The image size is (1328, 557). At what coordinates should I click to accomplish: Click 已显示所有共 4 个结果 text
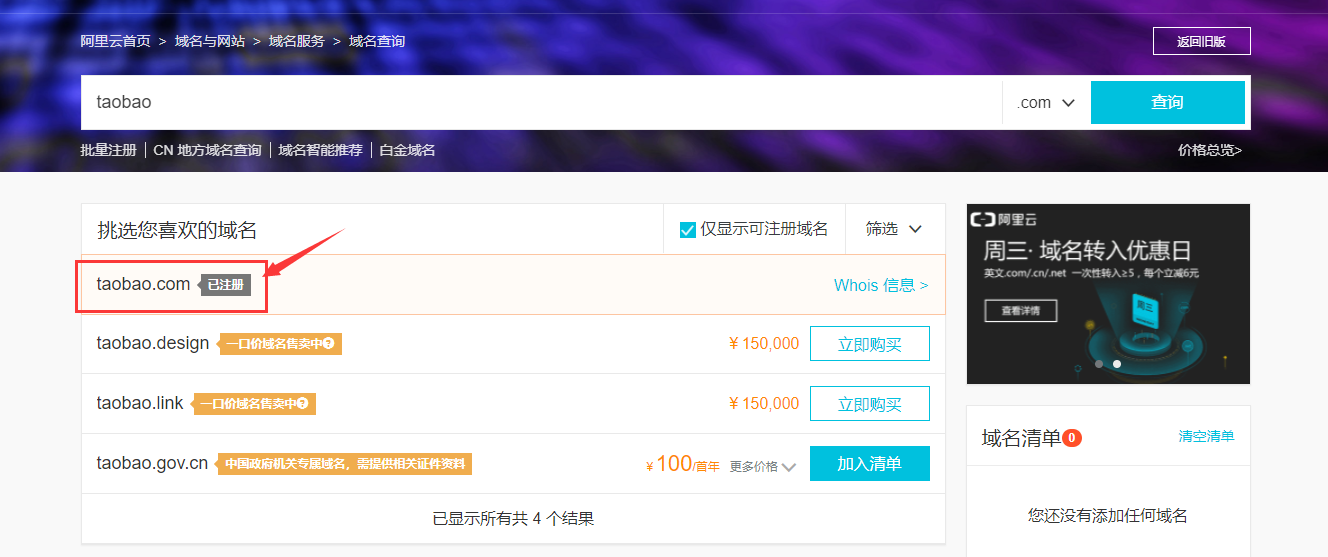(513, 518)
